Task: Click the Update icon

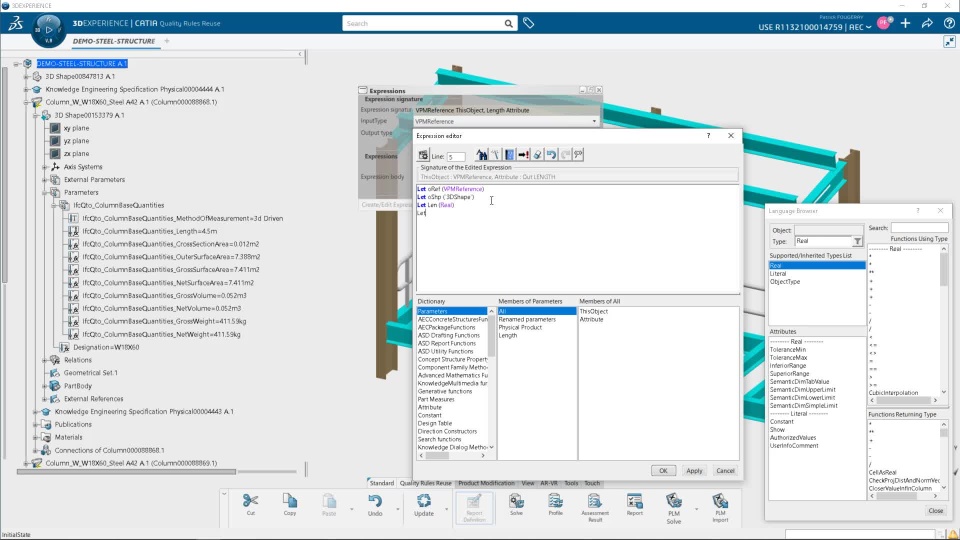Action: 424,501
